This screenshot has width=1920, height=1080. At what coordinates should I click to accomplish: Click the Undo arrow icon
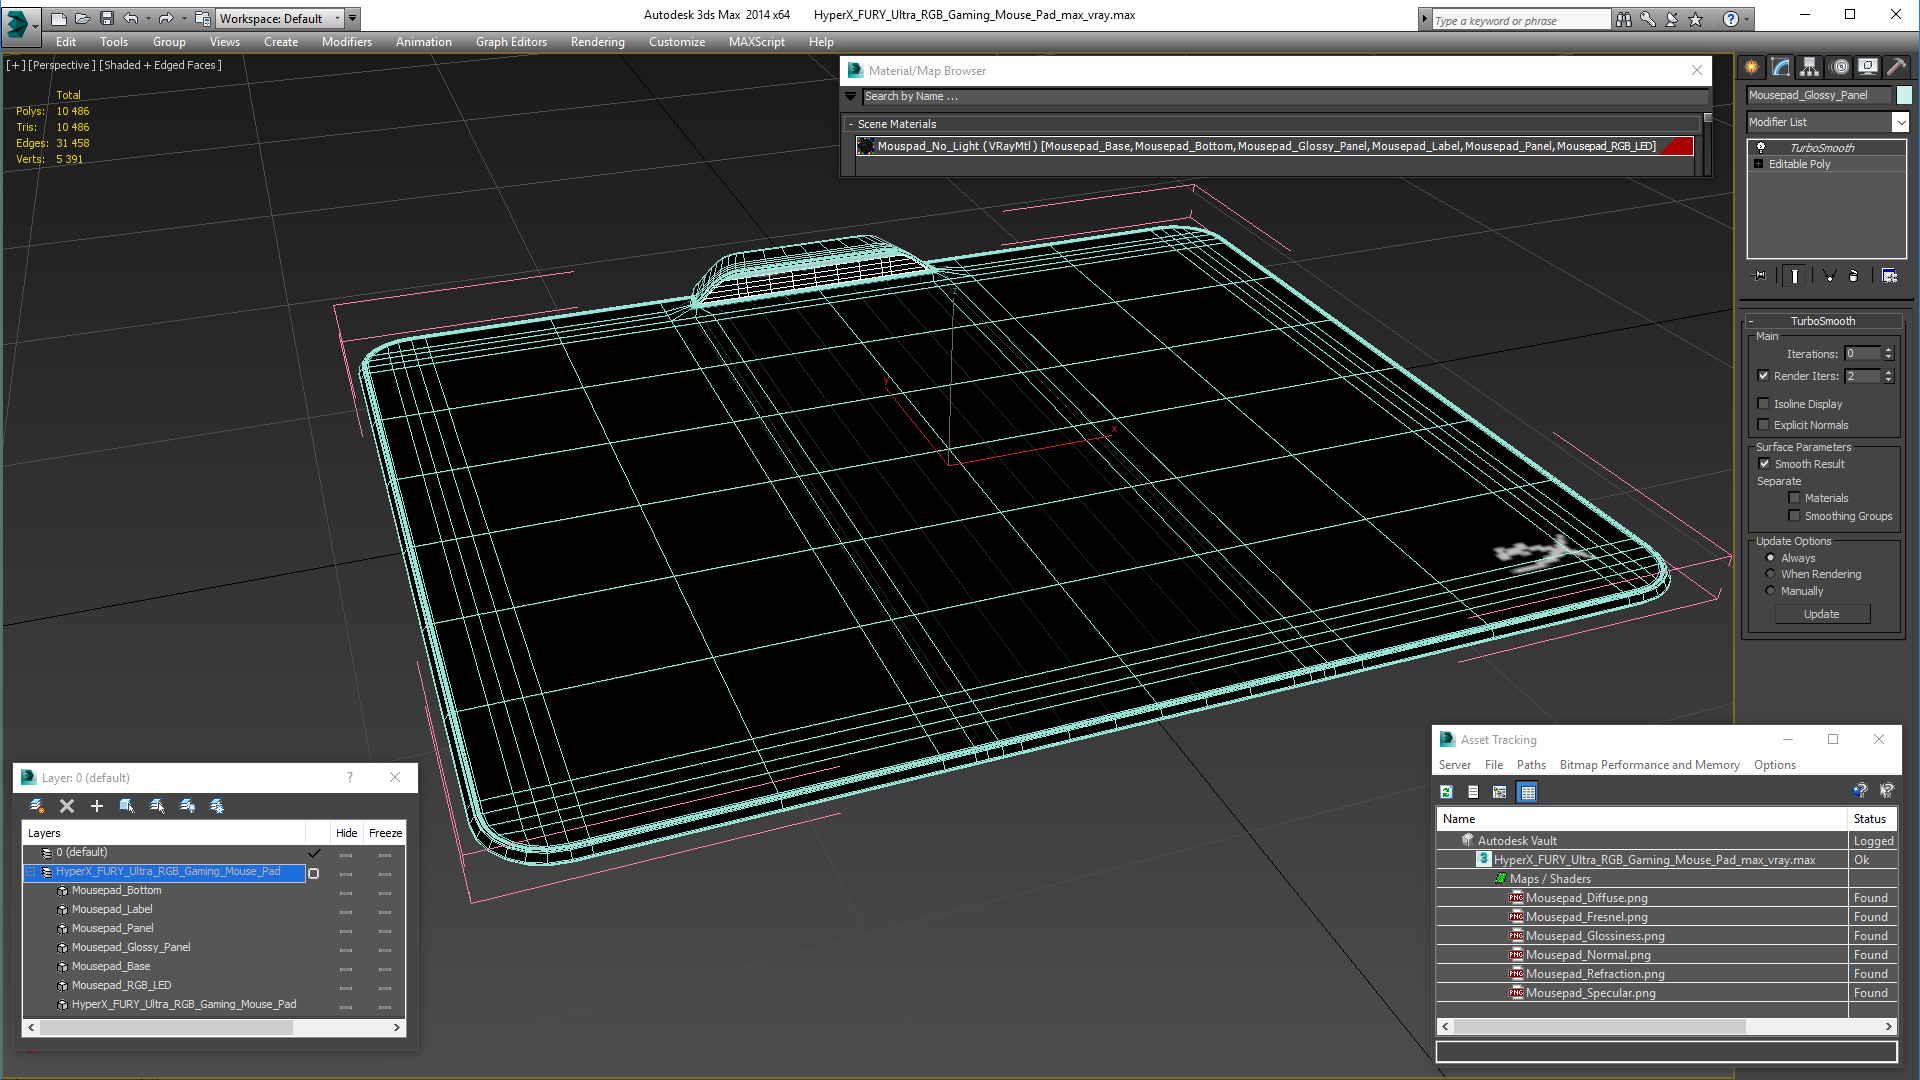pyautogui.click(x=130, y=18)
